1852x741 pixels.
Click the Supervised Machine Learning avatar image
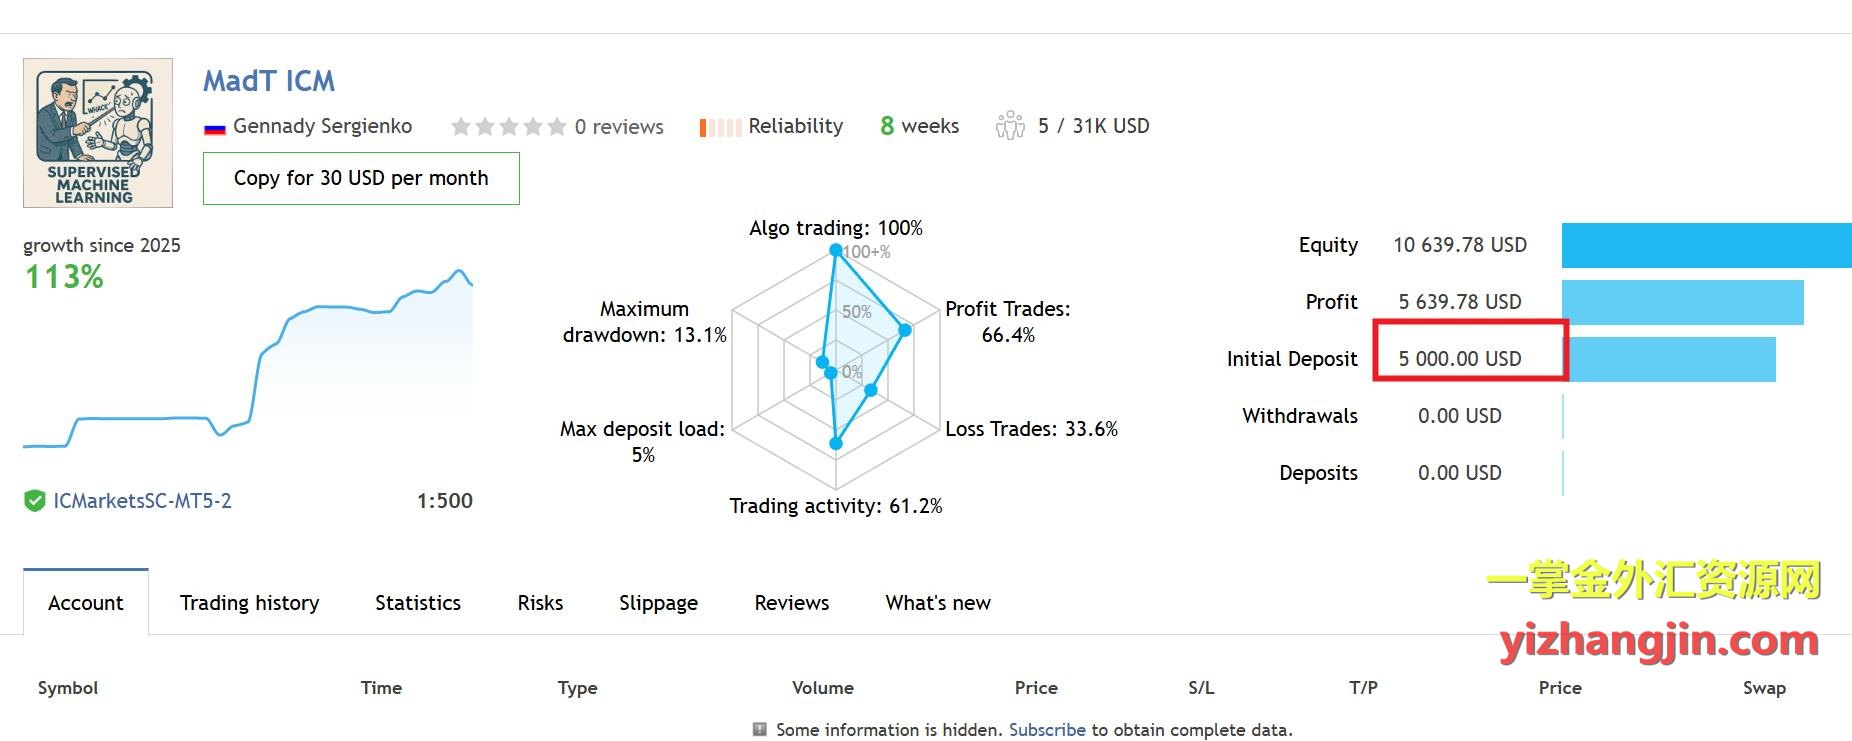click(97, 132)
